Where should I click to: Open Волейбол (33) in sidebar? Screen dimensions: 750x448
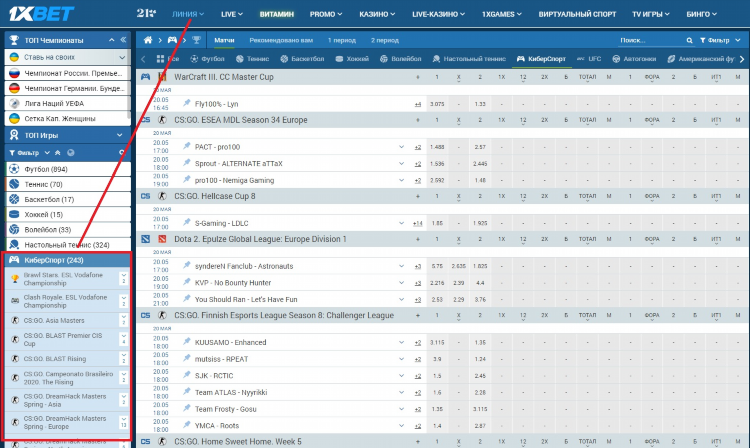[x=68, y=229]
